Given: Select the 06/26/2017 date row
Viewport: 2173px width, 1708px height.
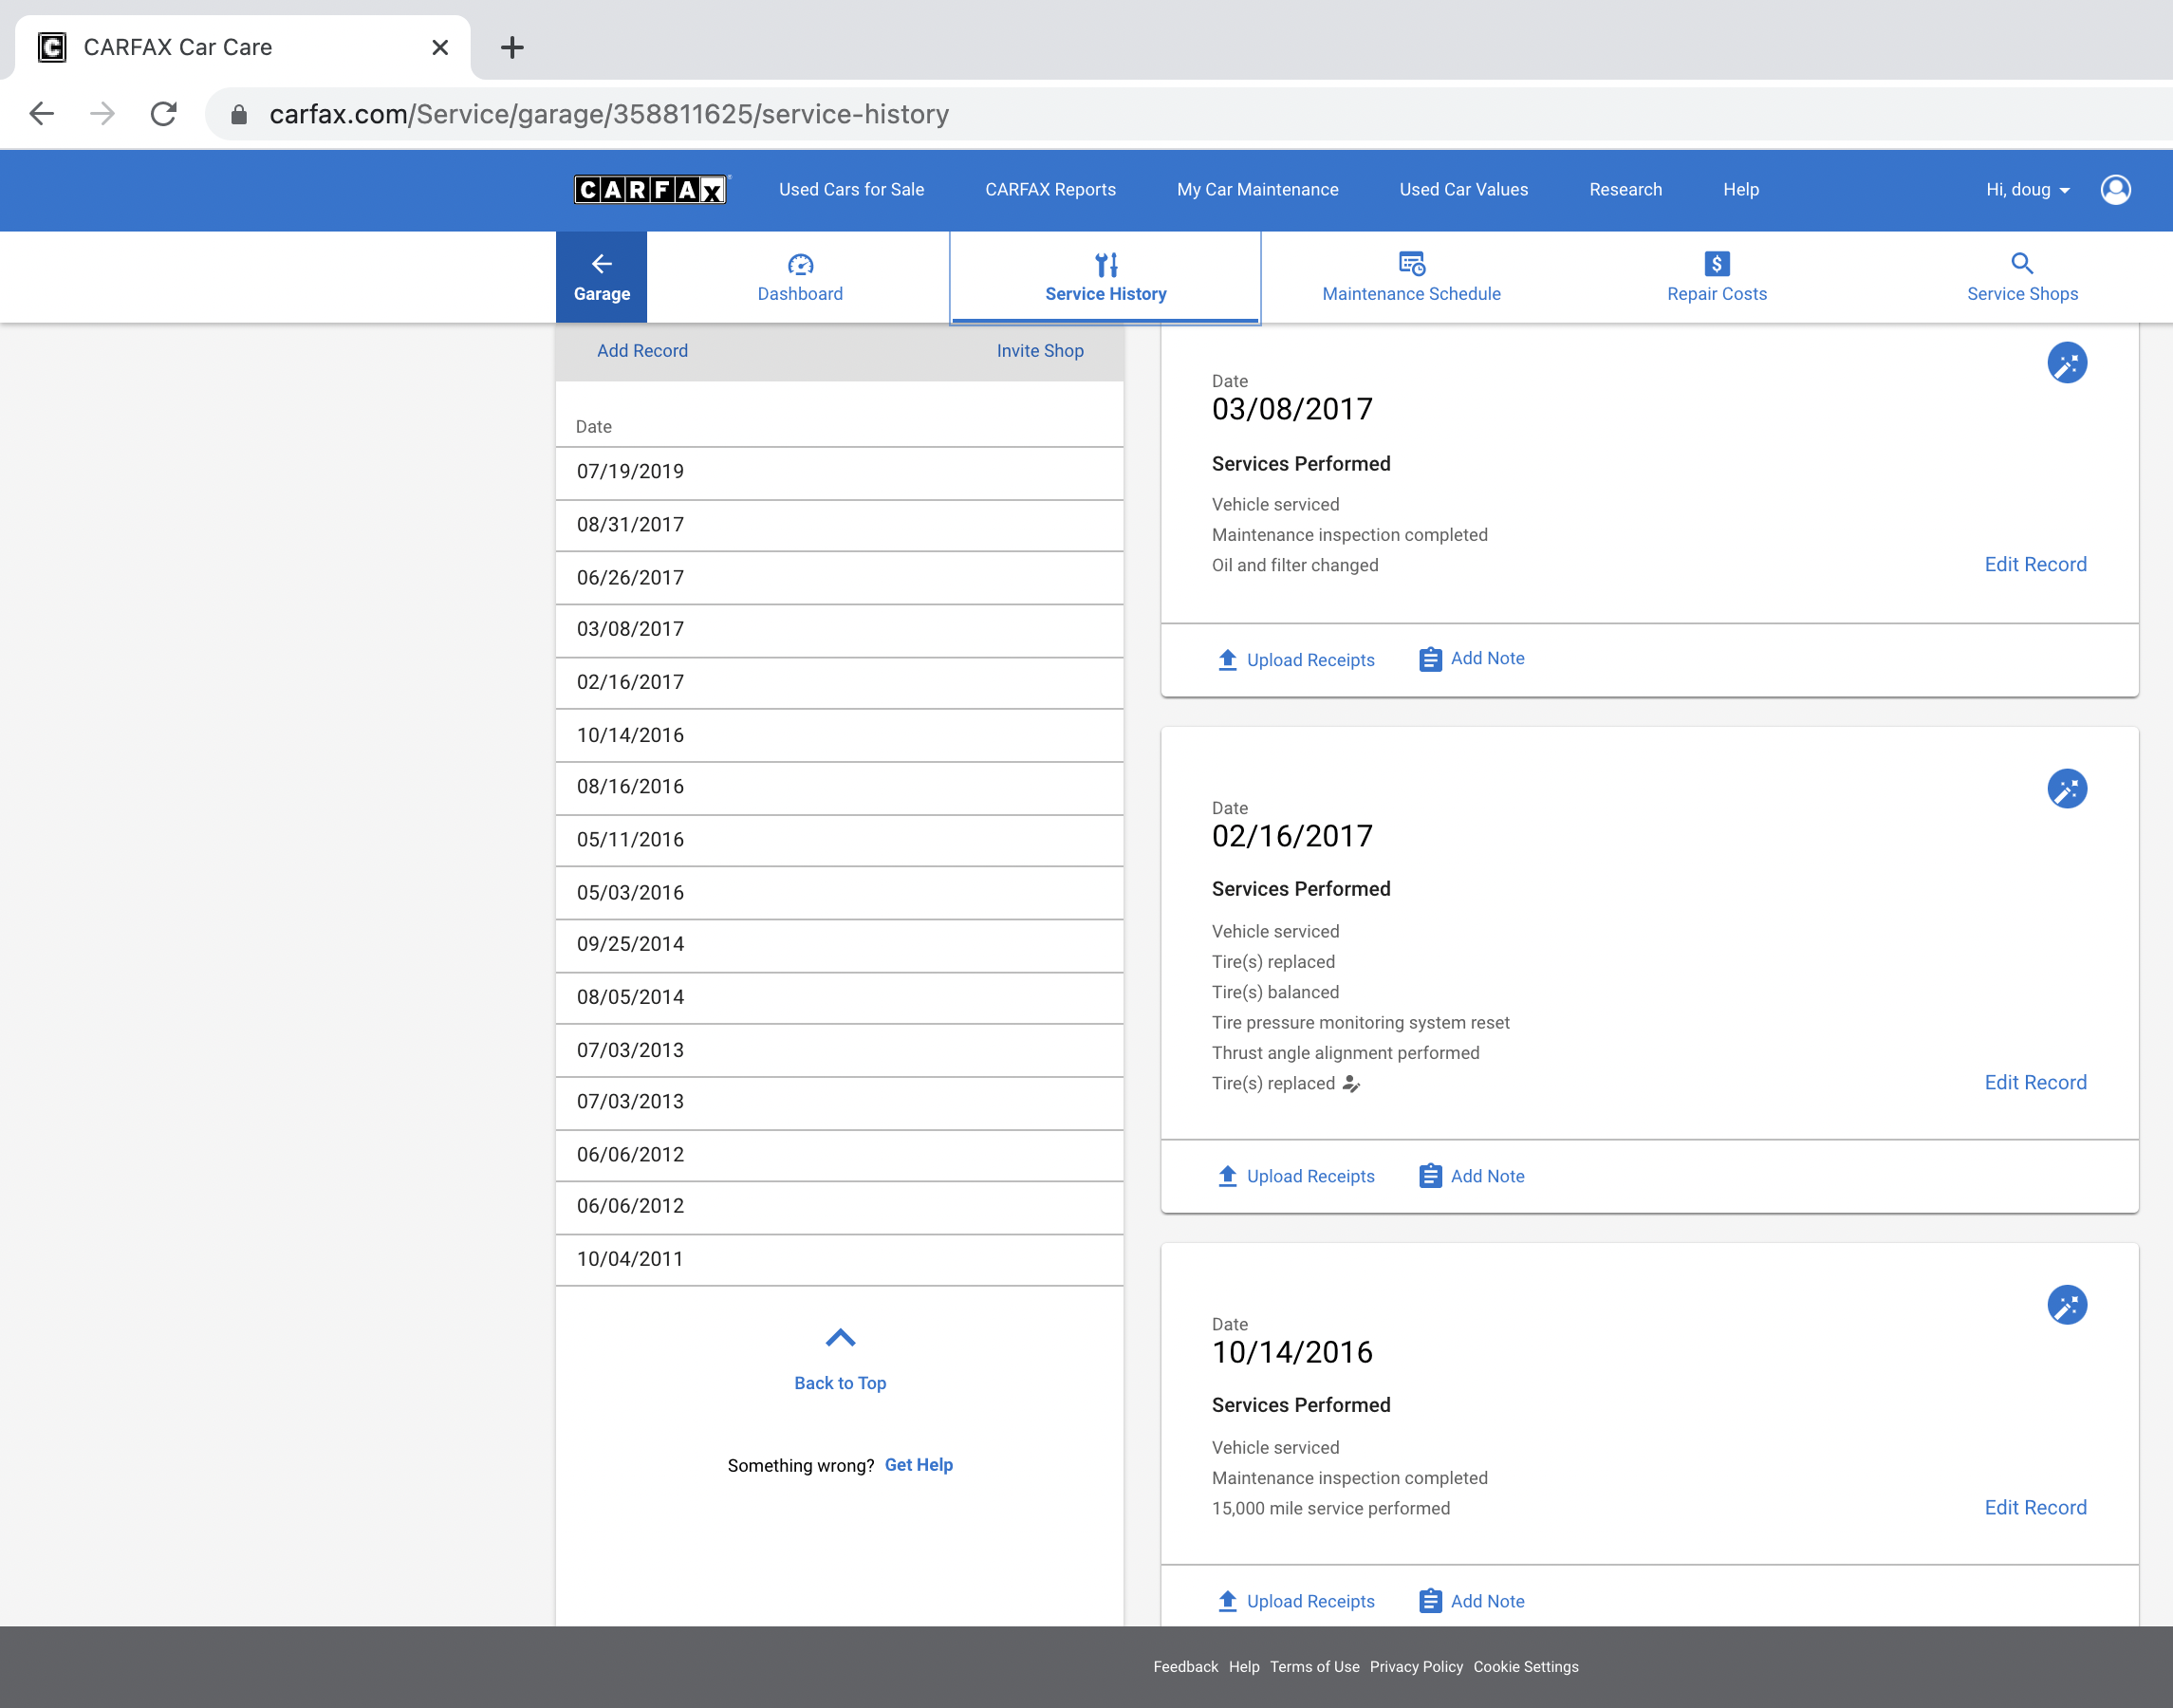Looking at the screenshot, I should click(x=839, y=578).
